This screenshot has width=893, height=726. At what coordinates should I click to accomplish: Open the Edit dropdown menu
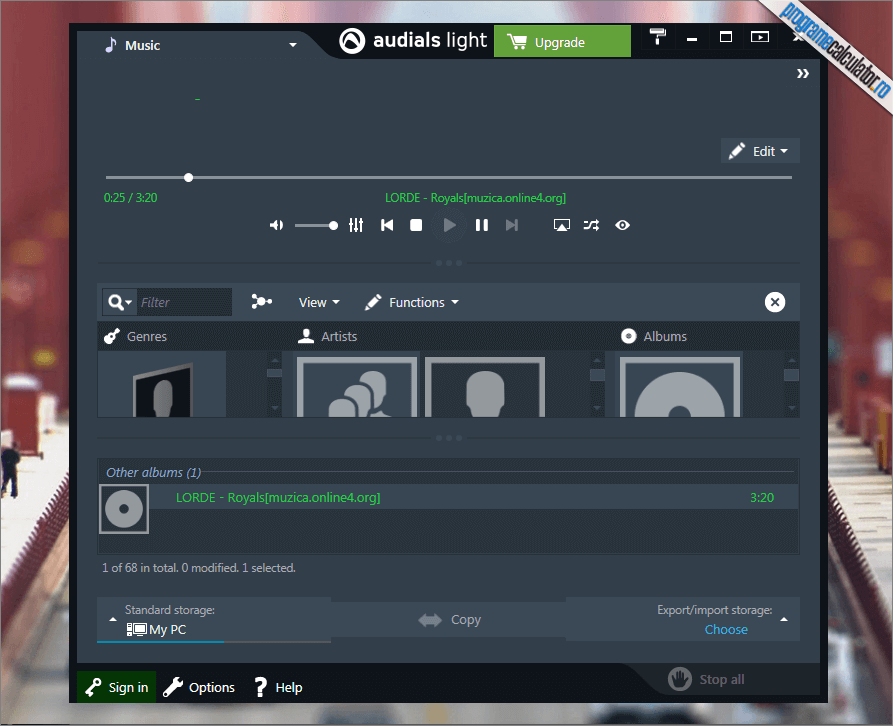(x=760, y=151)
